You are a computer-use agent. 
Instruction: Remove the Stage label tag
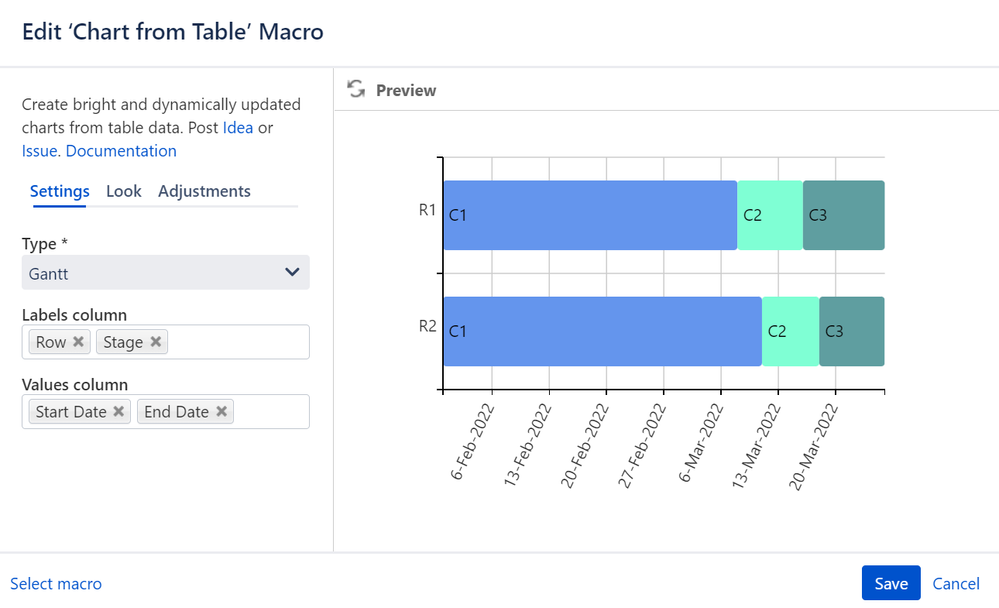156,342
